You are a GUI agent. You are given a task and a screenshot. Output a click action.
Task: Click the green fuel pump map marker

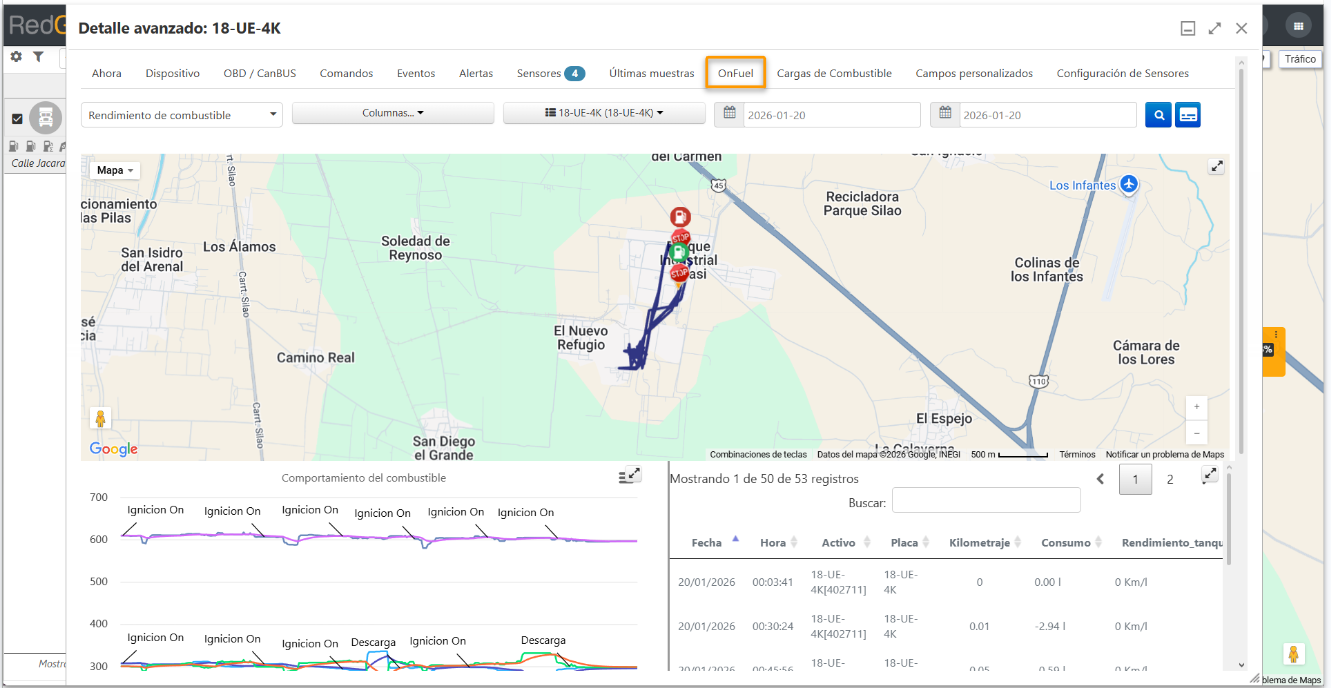tap(680, 252)
